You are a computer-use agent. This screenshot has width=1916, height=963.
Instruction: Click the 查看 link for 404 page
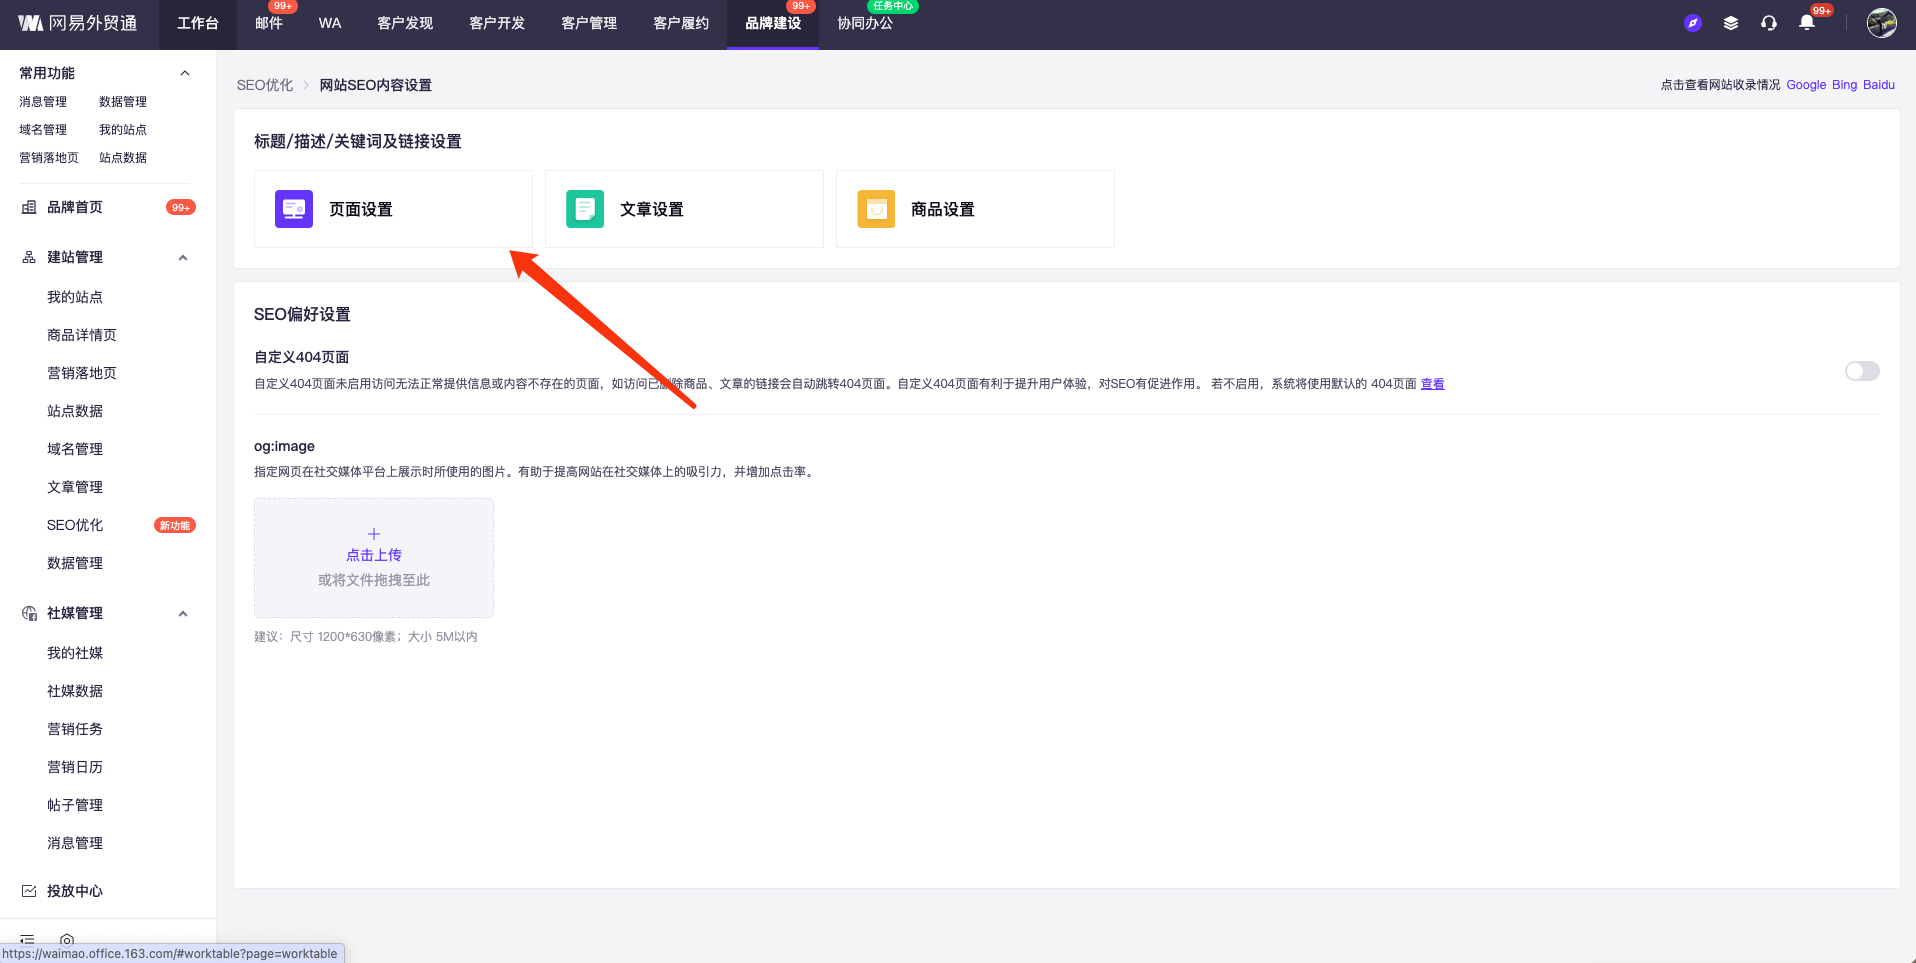(1432, 384)
